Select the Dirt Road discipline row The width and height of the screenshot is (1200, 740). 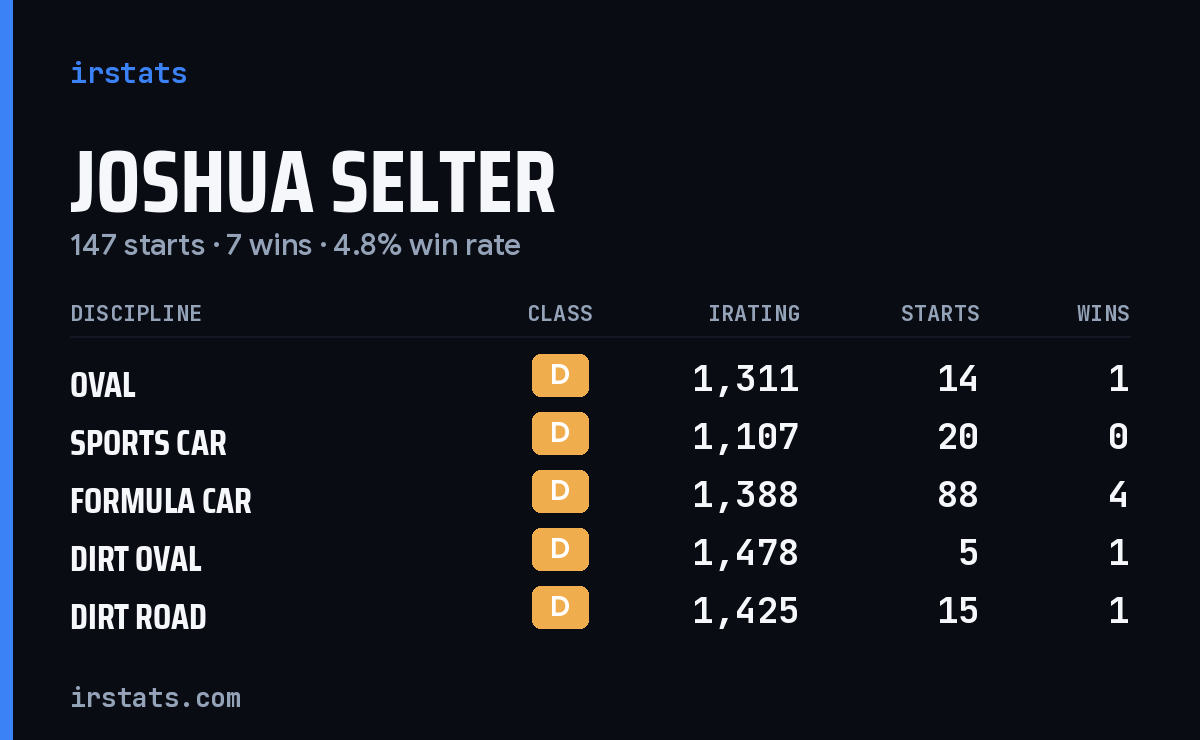point(600,611)
